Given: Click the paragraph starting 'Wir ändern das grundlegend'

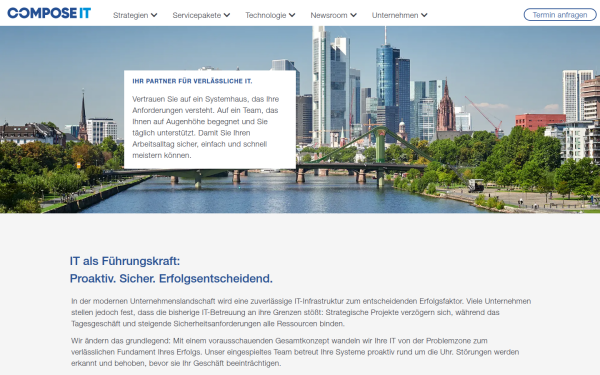Looking at the screenshot, I should (295, 352).
